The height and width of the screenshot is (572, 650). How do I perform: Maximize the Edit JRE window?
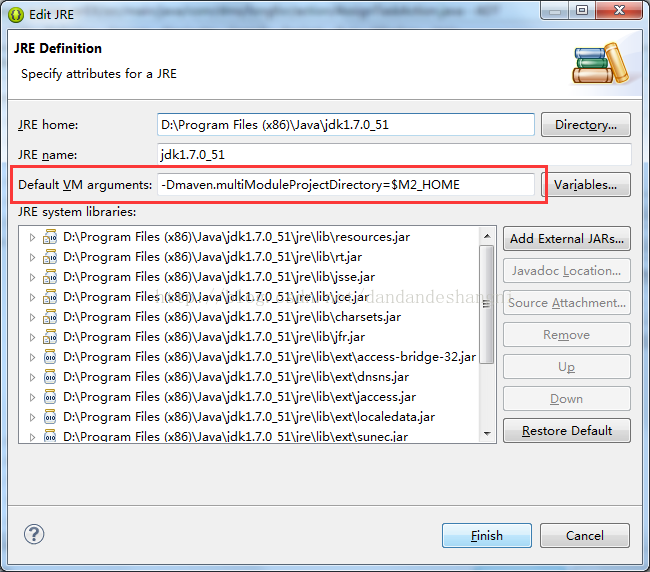click(582, 10)
